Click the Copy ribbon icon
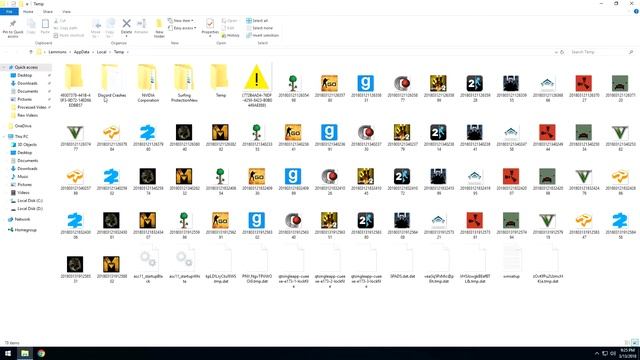640x360 pixels. tap(31, 27)
